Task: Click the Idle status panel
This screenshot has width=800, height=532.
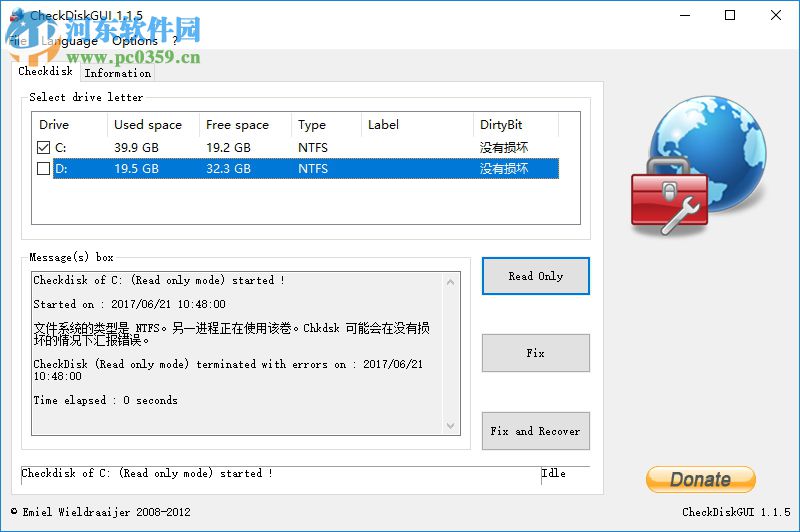Action: 565,473
